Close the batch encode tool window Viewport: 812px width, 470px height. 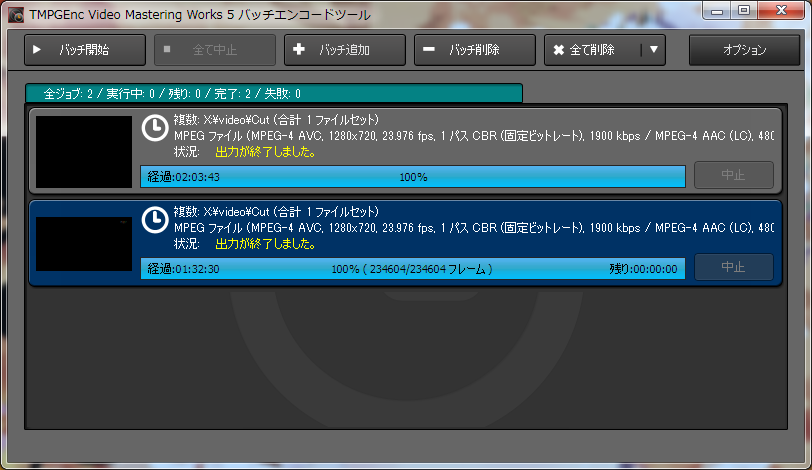coord(781,11)
